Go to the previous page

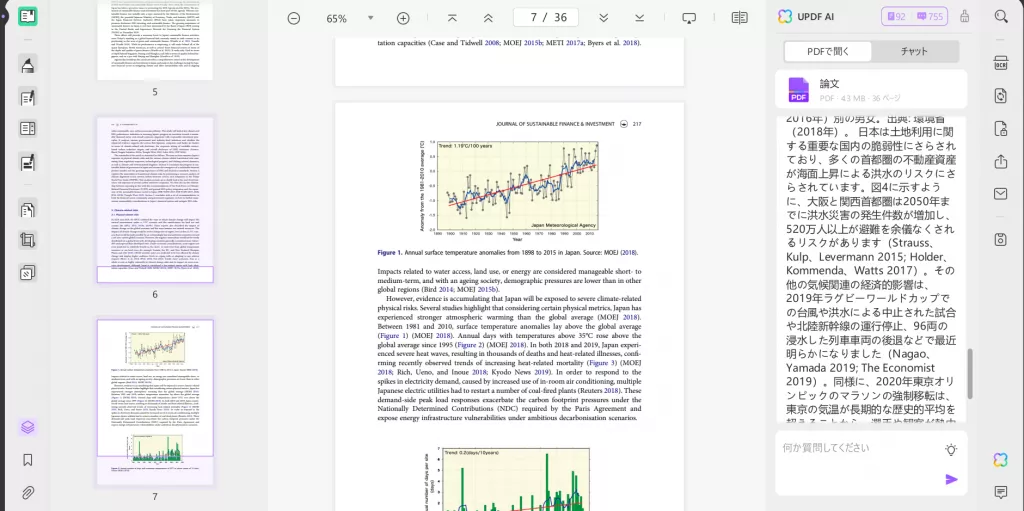[x=488, y=18]
